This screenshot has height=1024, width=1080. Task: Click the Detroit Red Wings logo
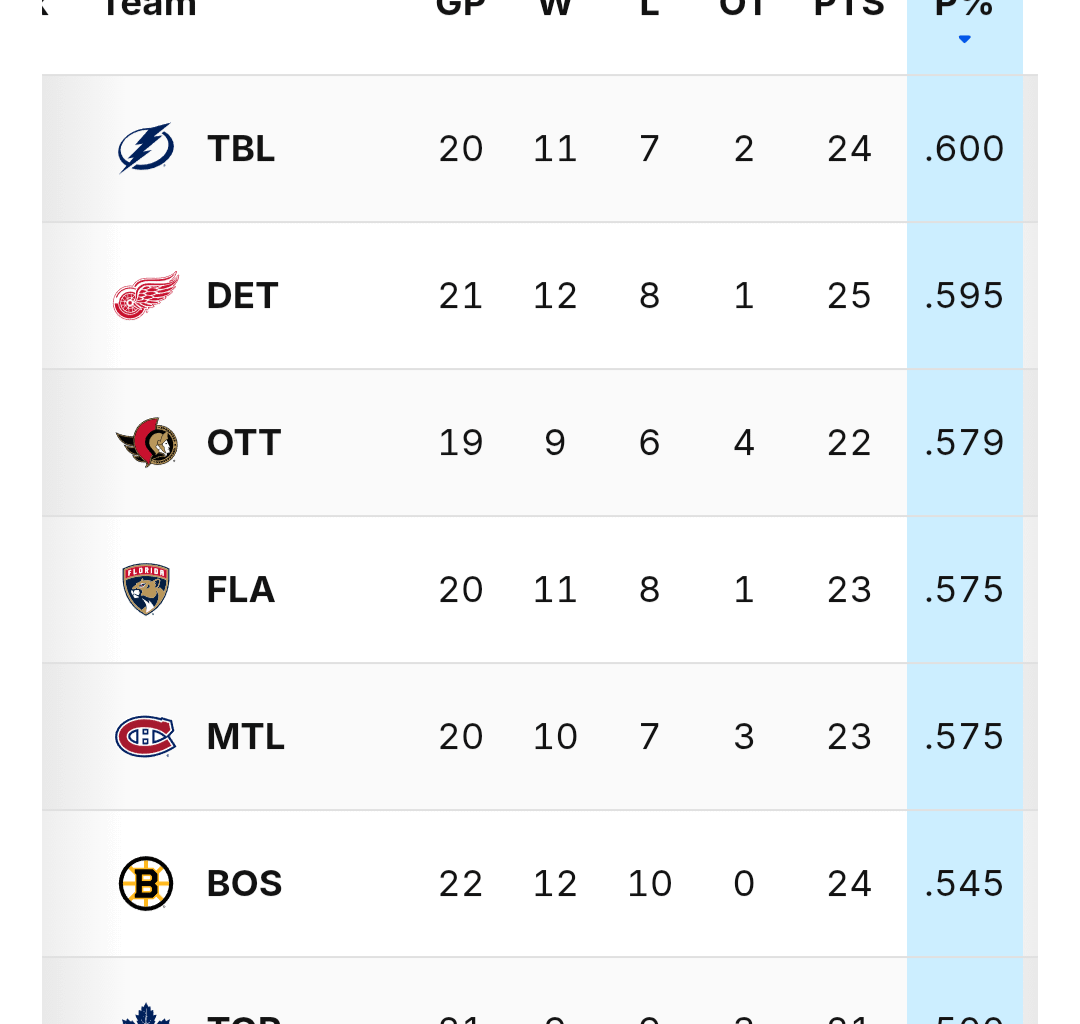click(146, 296)
